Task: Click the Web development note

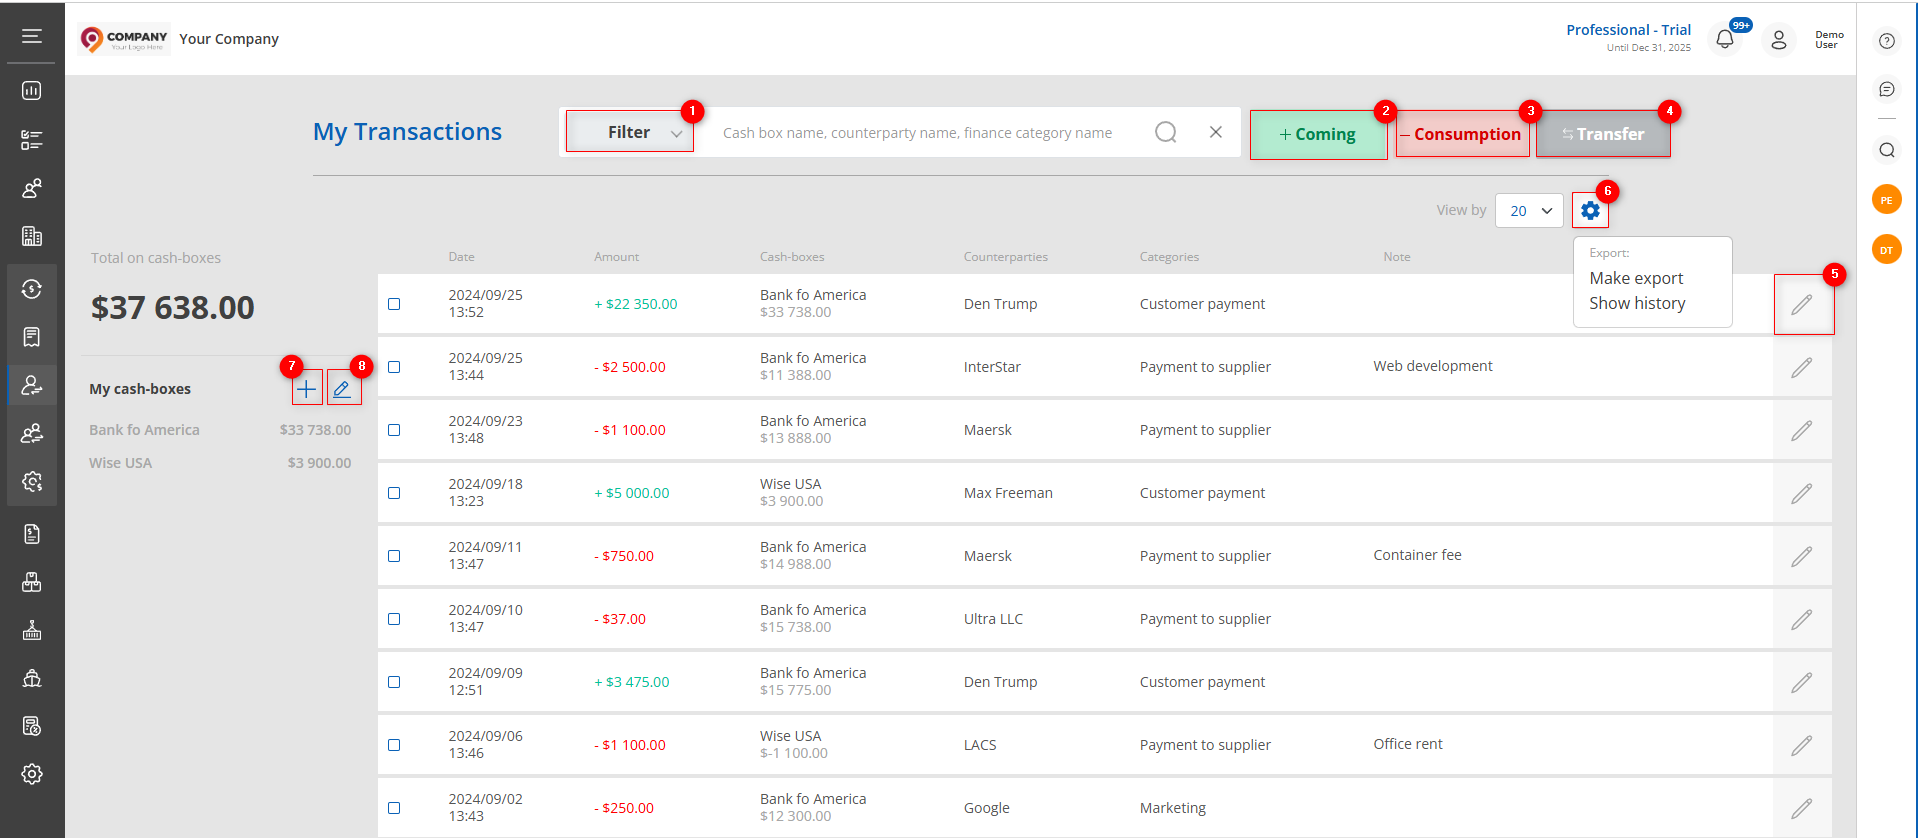Action: point(1432,366)
